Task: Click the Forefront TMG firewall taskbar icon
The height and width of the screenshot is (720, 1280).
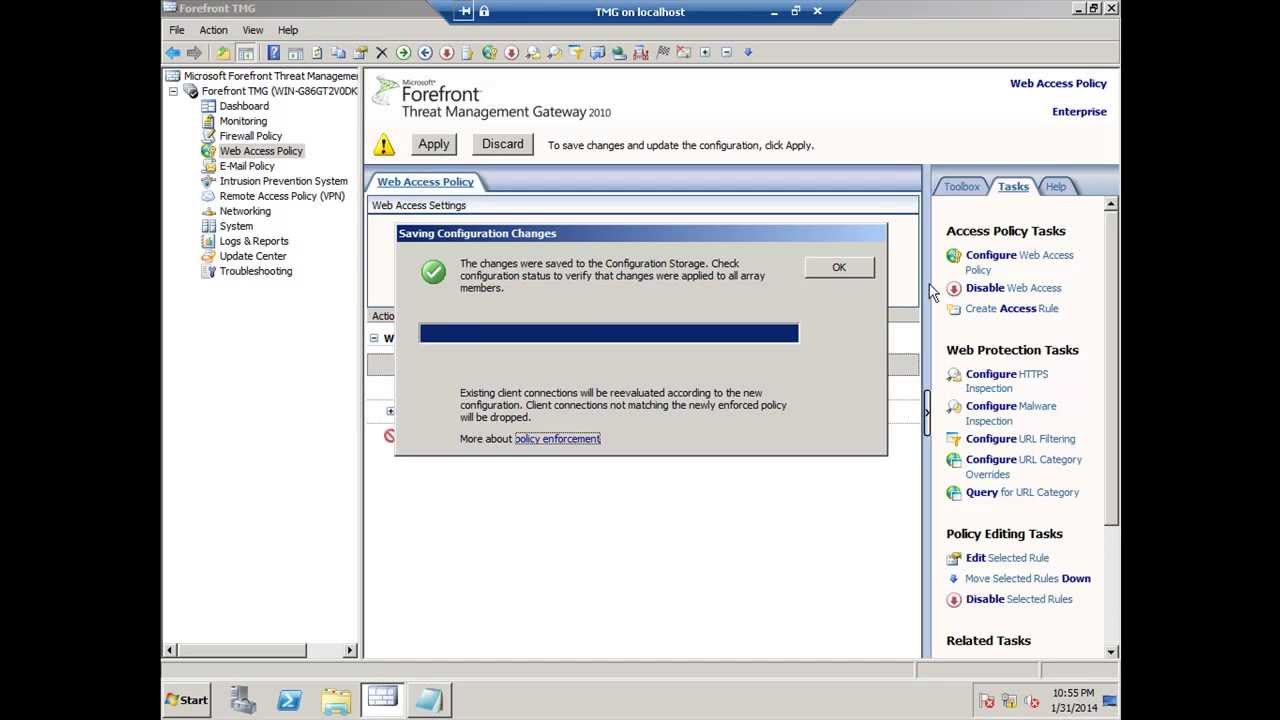Action: point(382,699)
